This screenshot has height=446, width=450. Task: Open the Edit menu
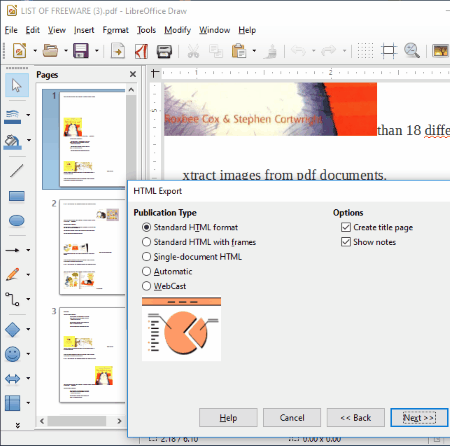point(32,30)
